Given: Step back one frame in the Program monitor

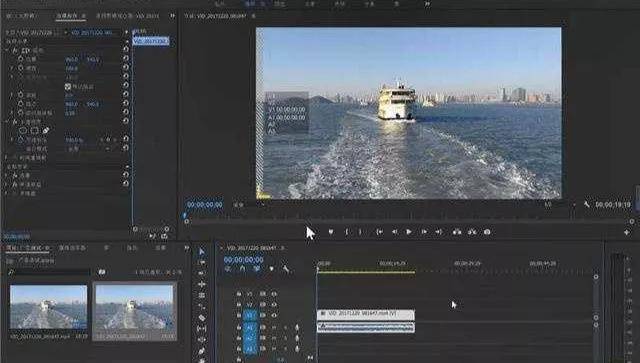Looking at the screenshot, I should coord(394,232).
